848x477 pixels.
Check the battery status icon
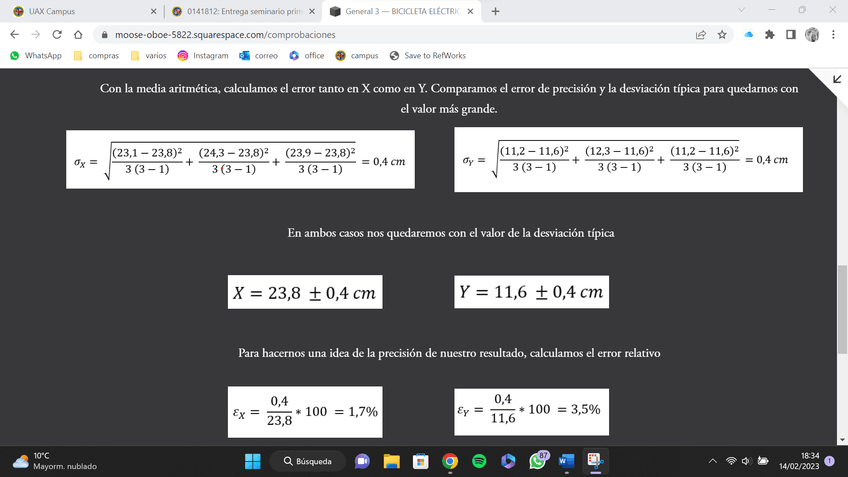[763, 461]
